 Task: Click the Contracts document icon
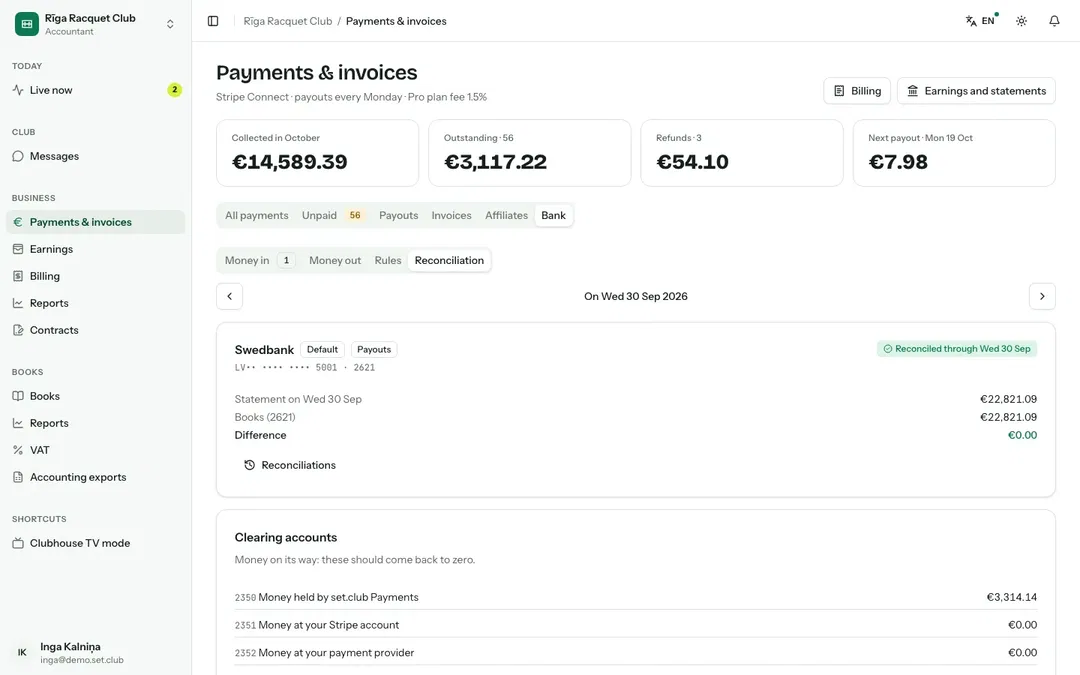coord(18,330)
